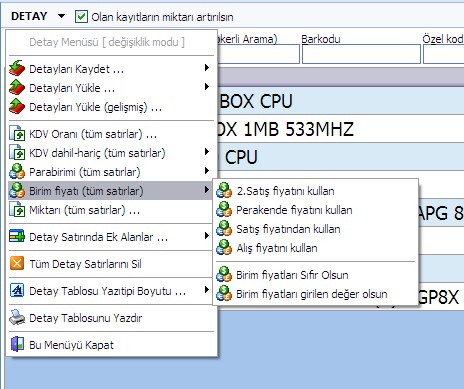Click the KDV Oranı document icon

tap(17, 134)
